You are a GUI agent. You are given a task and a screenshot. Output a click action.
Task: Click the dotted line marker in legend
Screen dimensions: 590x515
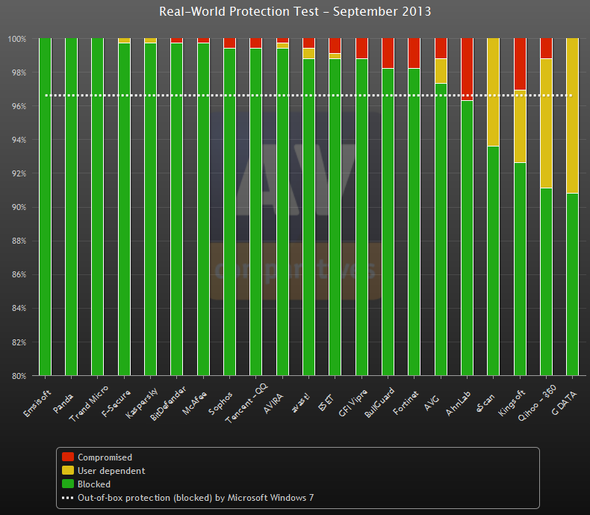(x=68, y=498)
